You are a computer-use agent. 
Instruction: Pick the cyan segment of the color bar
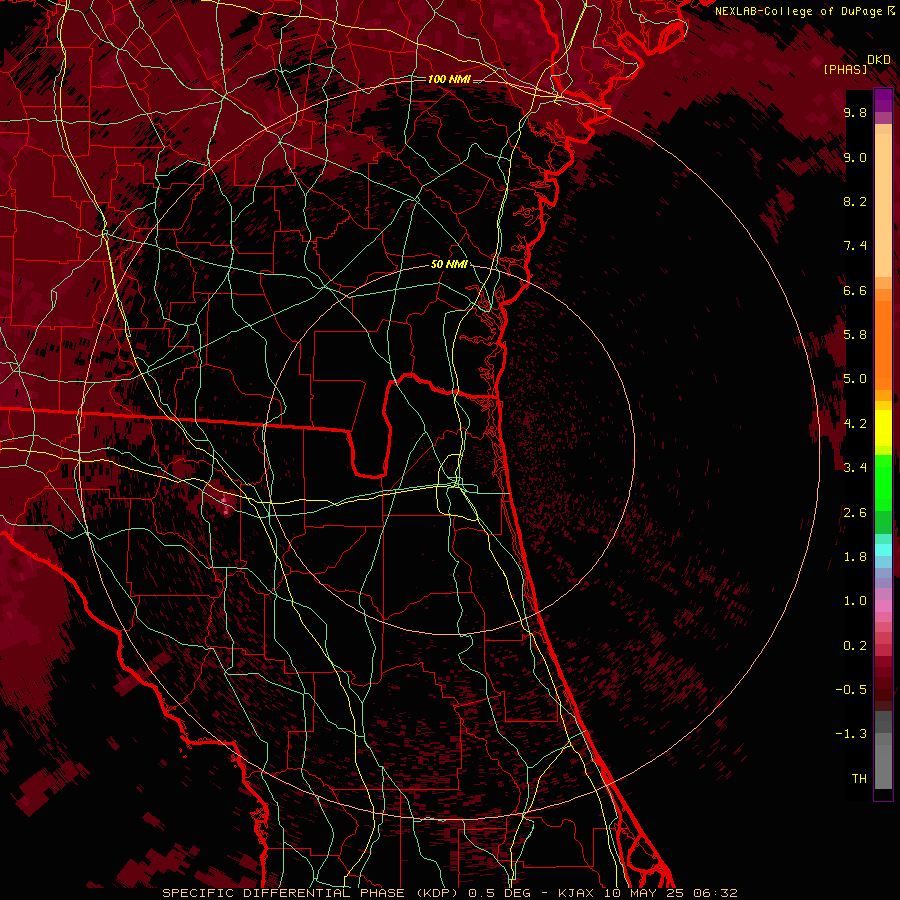point(883,550)
